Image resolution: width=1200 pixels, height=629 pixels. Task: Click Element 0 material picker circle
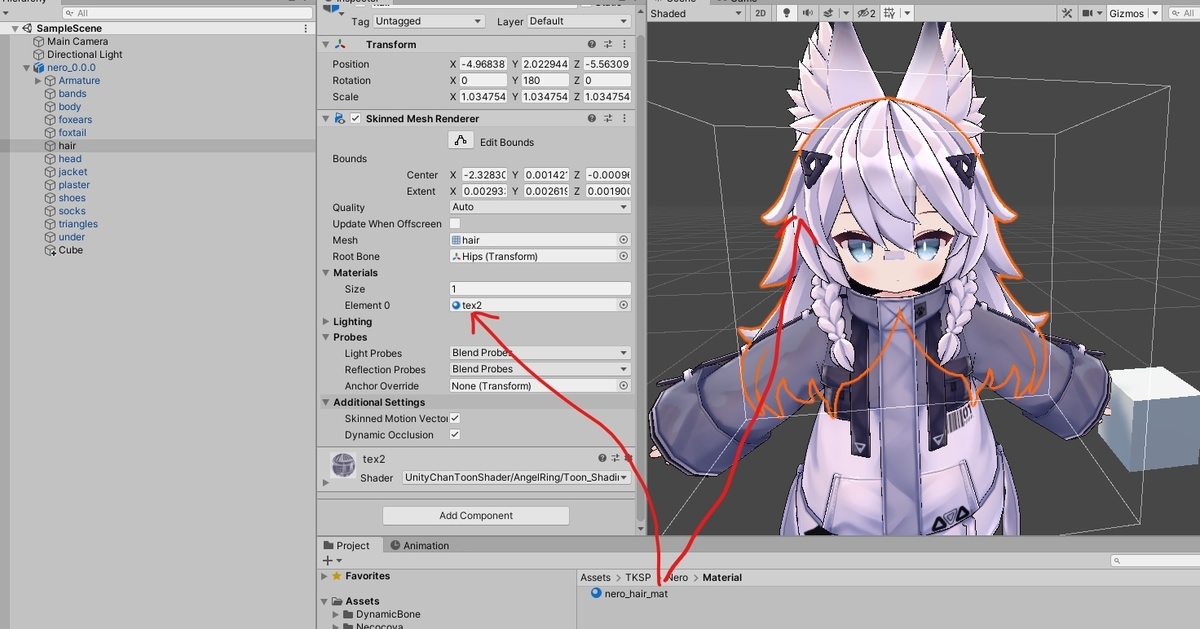[624, 305]
